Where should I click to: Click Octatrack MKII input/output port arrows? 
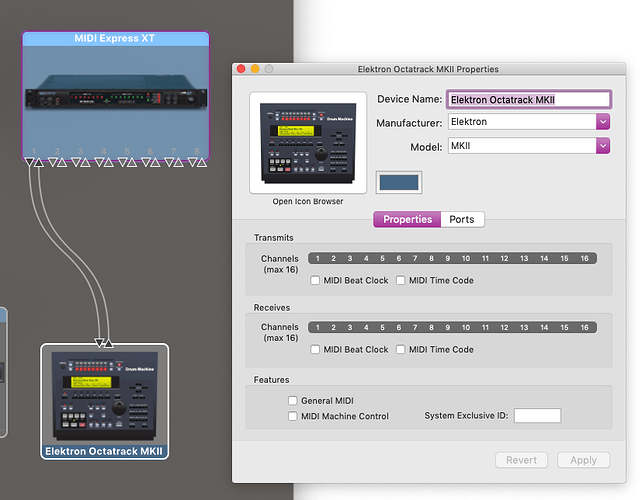click(x=103, y=343)
